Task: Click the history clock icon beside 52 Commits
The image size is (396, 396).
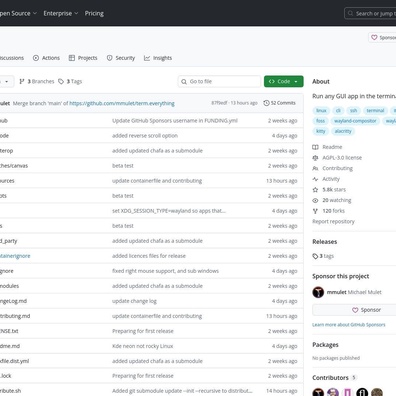Action: (x=266, y=103)
